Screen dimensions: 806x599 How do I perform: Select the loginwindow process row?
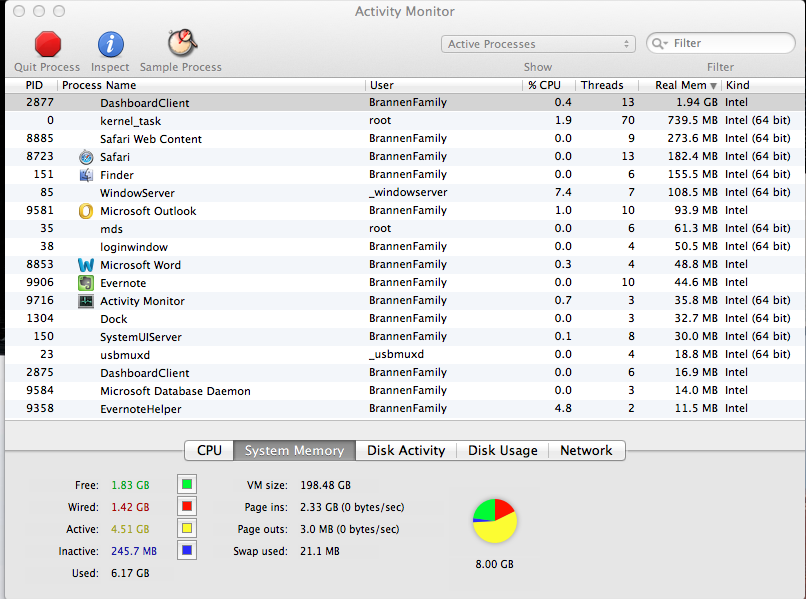tap(405, 246)
